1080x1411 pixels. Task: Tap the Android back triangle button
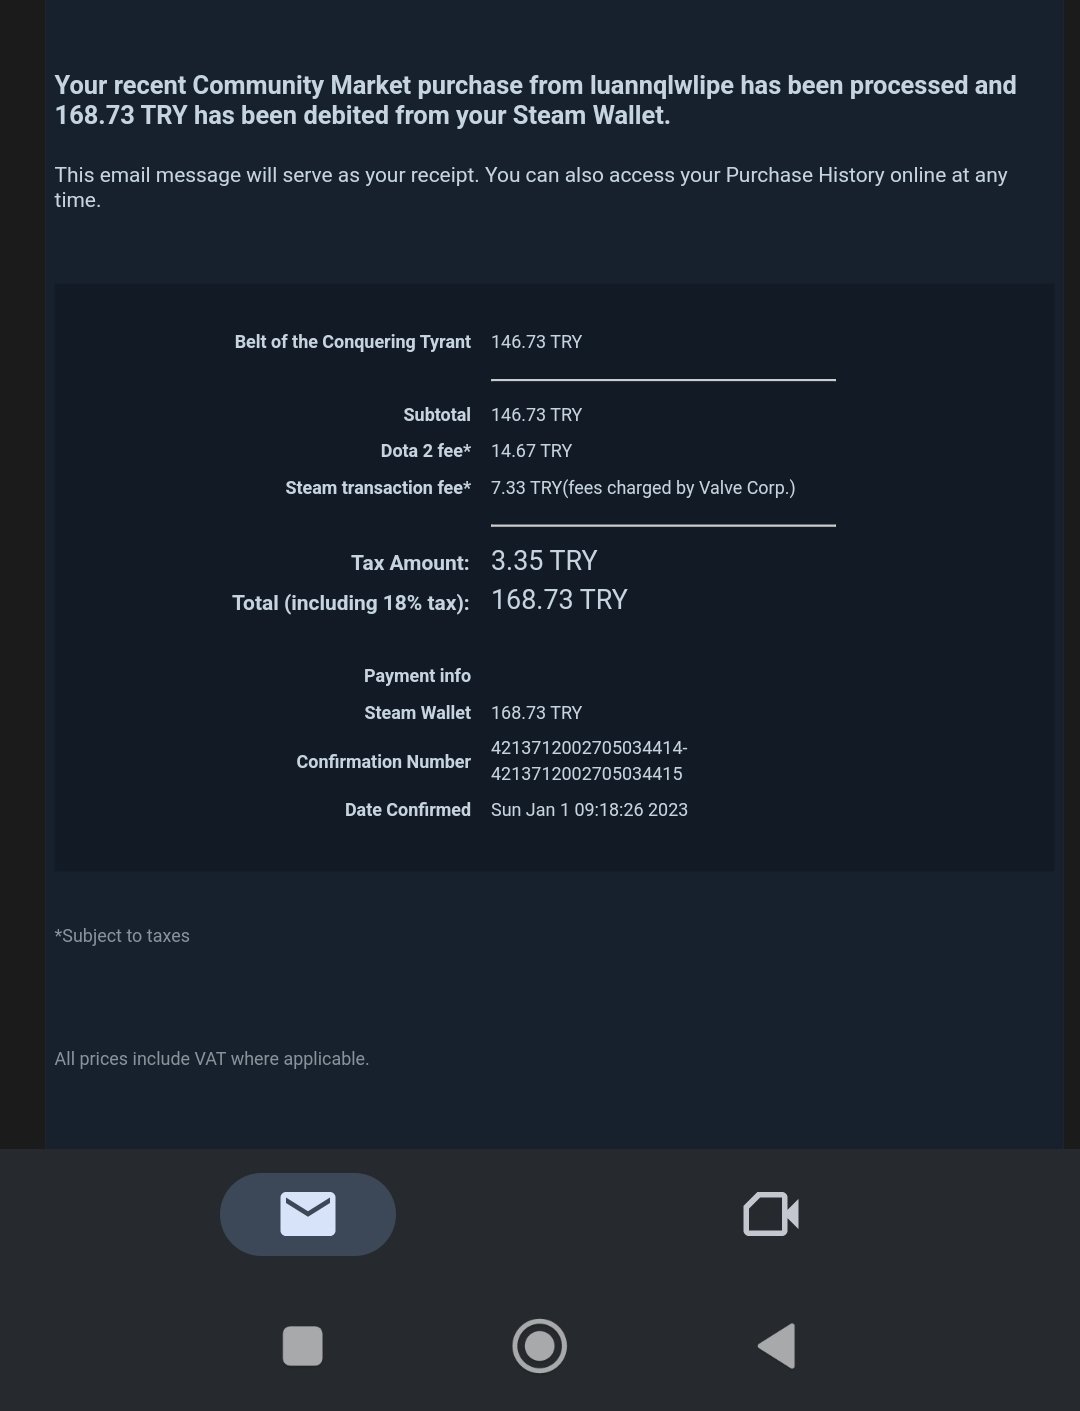(x=777, y=1346)
